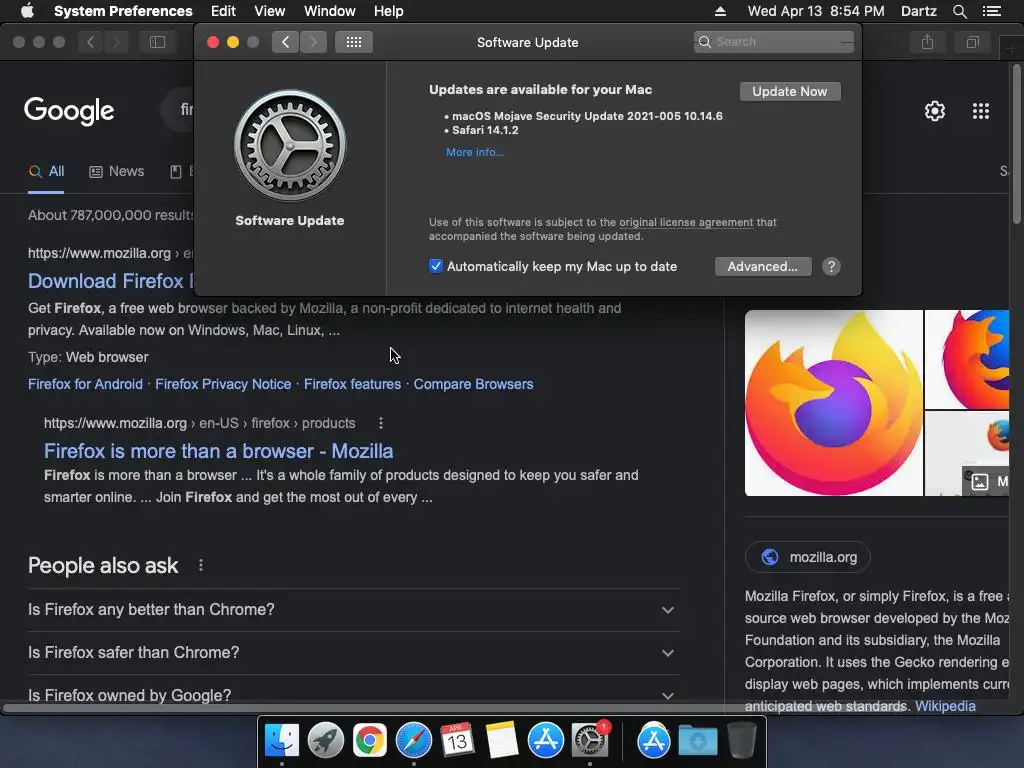Open the Firefox features link

pyautogui.click(x=352, y=384)
